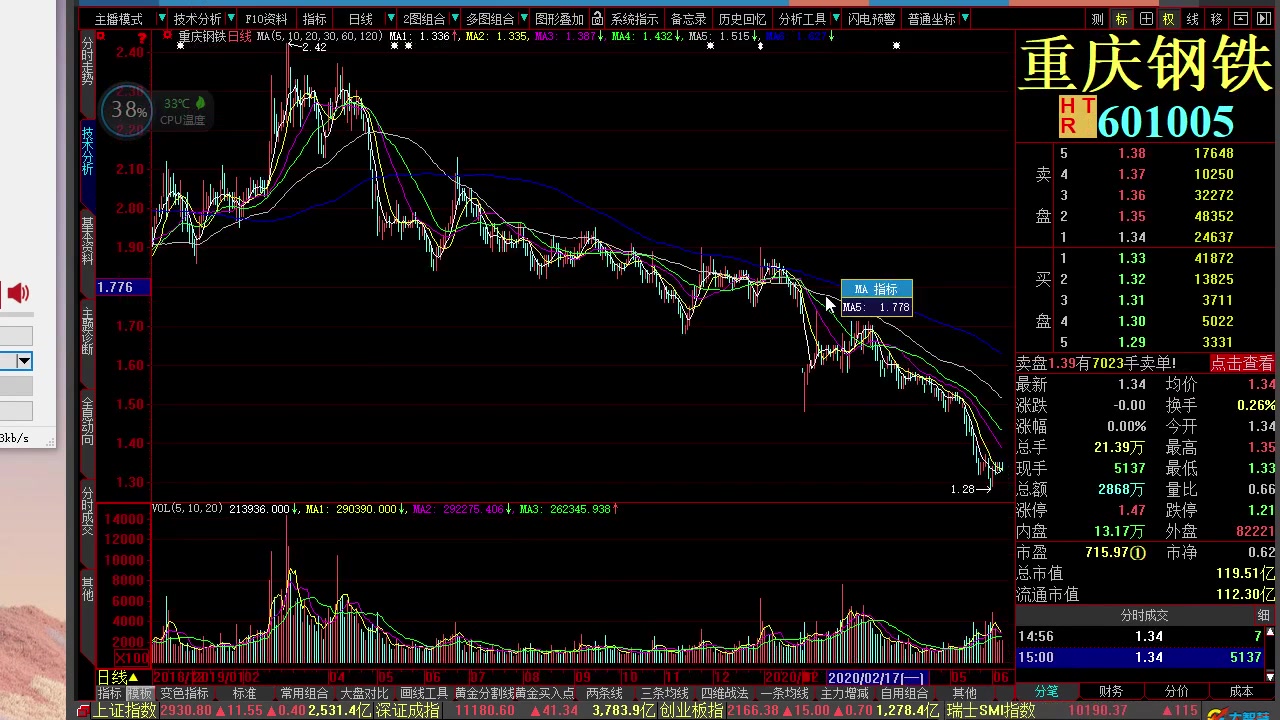Select the 主力增减 tab
The height and width of the screenshot is (720, 1280).
[x=845, y=693]
